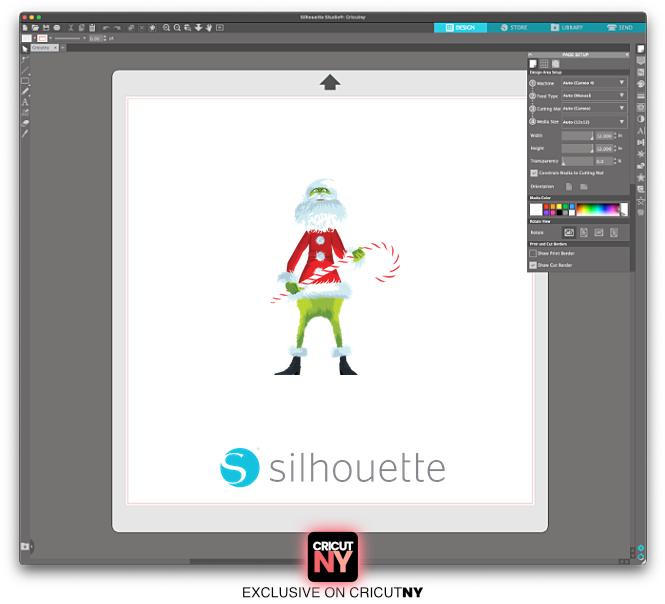Viewport: 665px width, 604px height.
Task: Select the Line drawing tool
Action: coord(25,70)
